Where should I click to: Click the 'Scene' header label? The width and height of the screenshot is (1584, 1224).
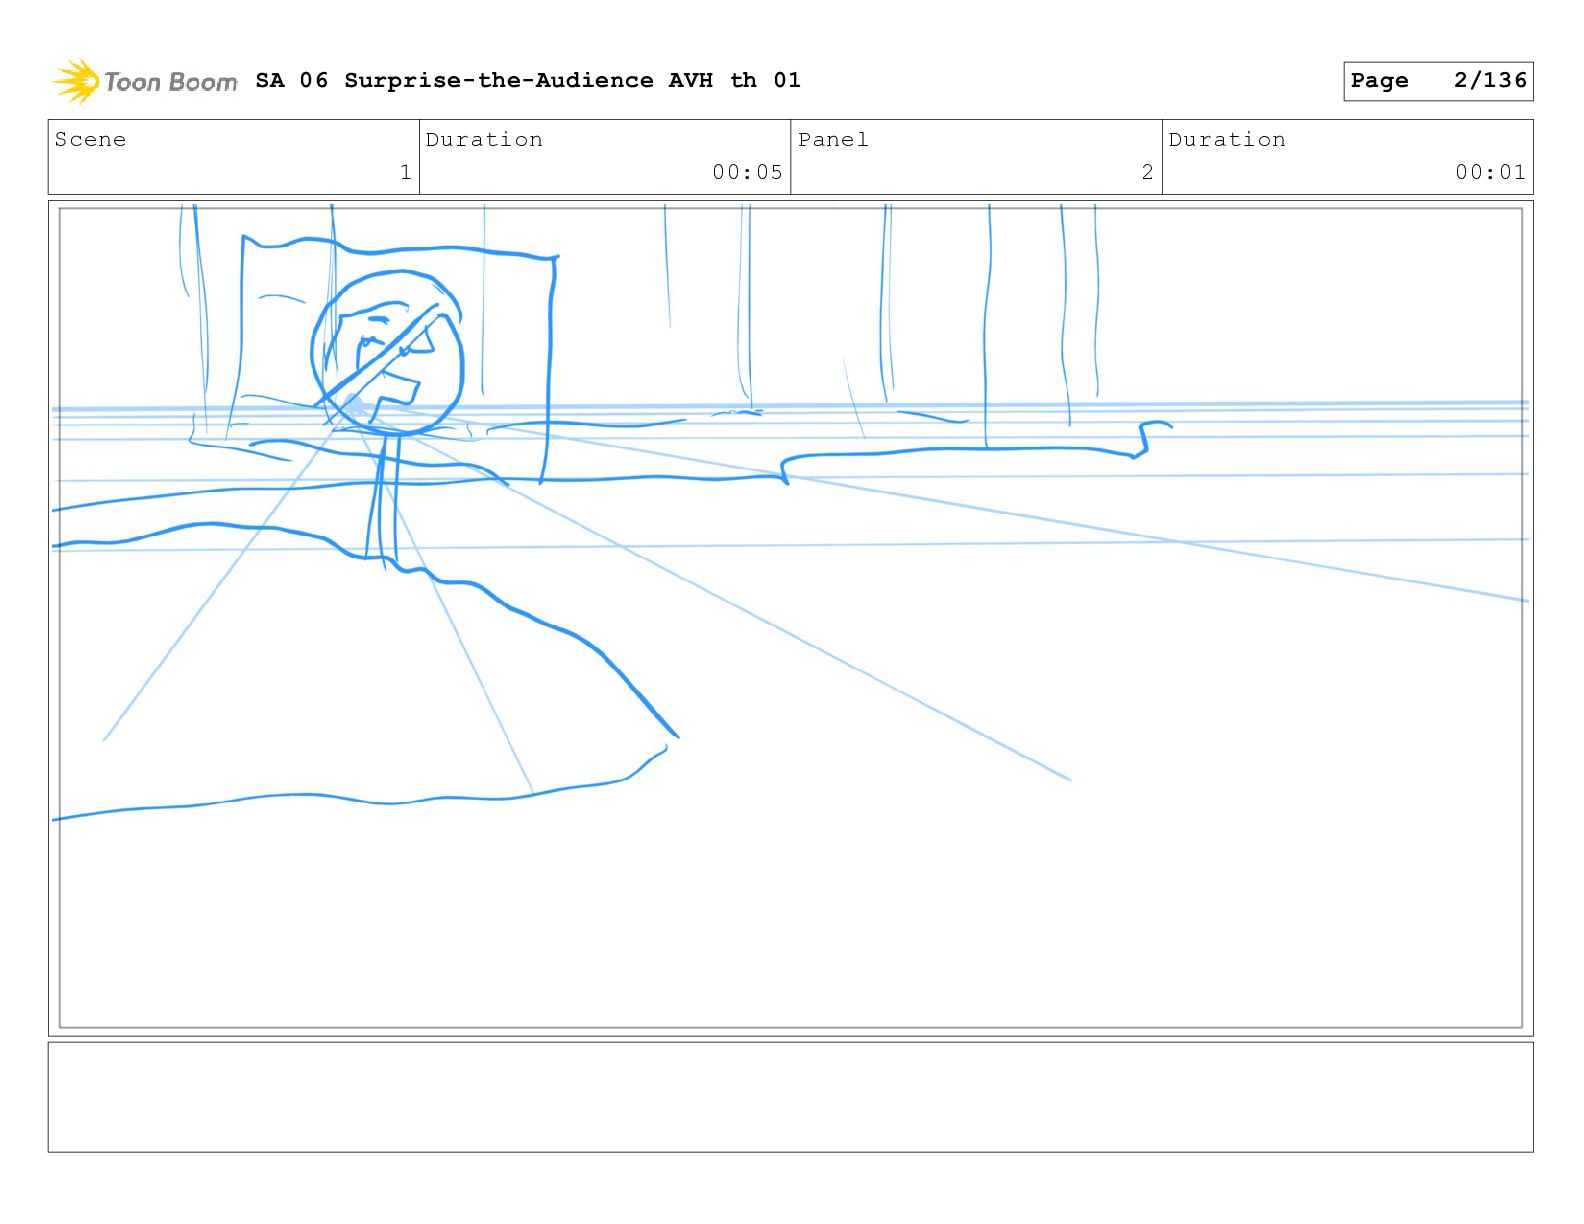[90, 140]
